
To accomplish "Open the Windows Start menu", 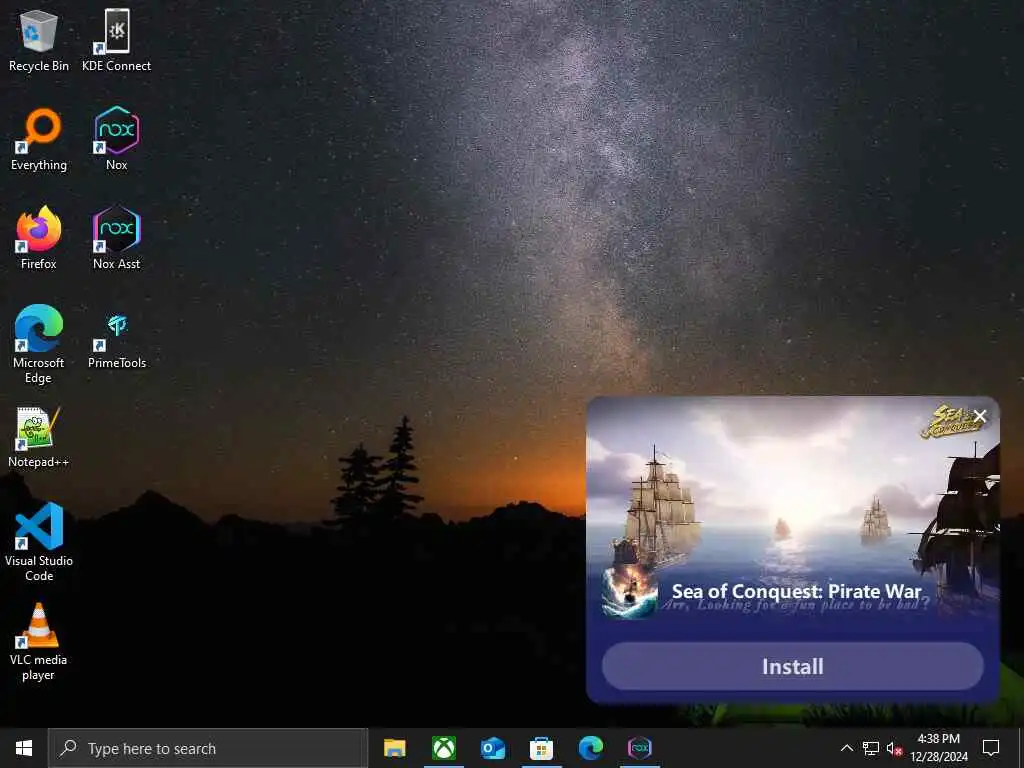I will [x=24, y=748].
